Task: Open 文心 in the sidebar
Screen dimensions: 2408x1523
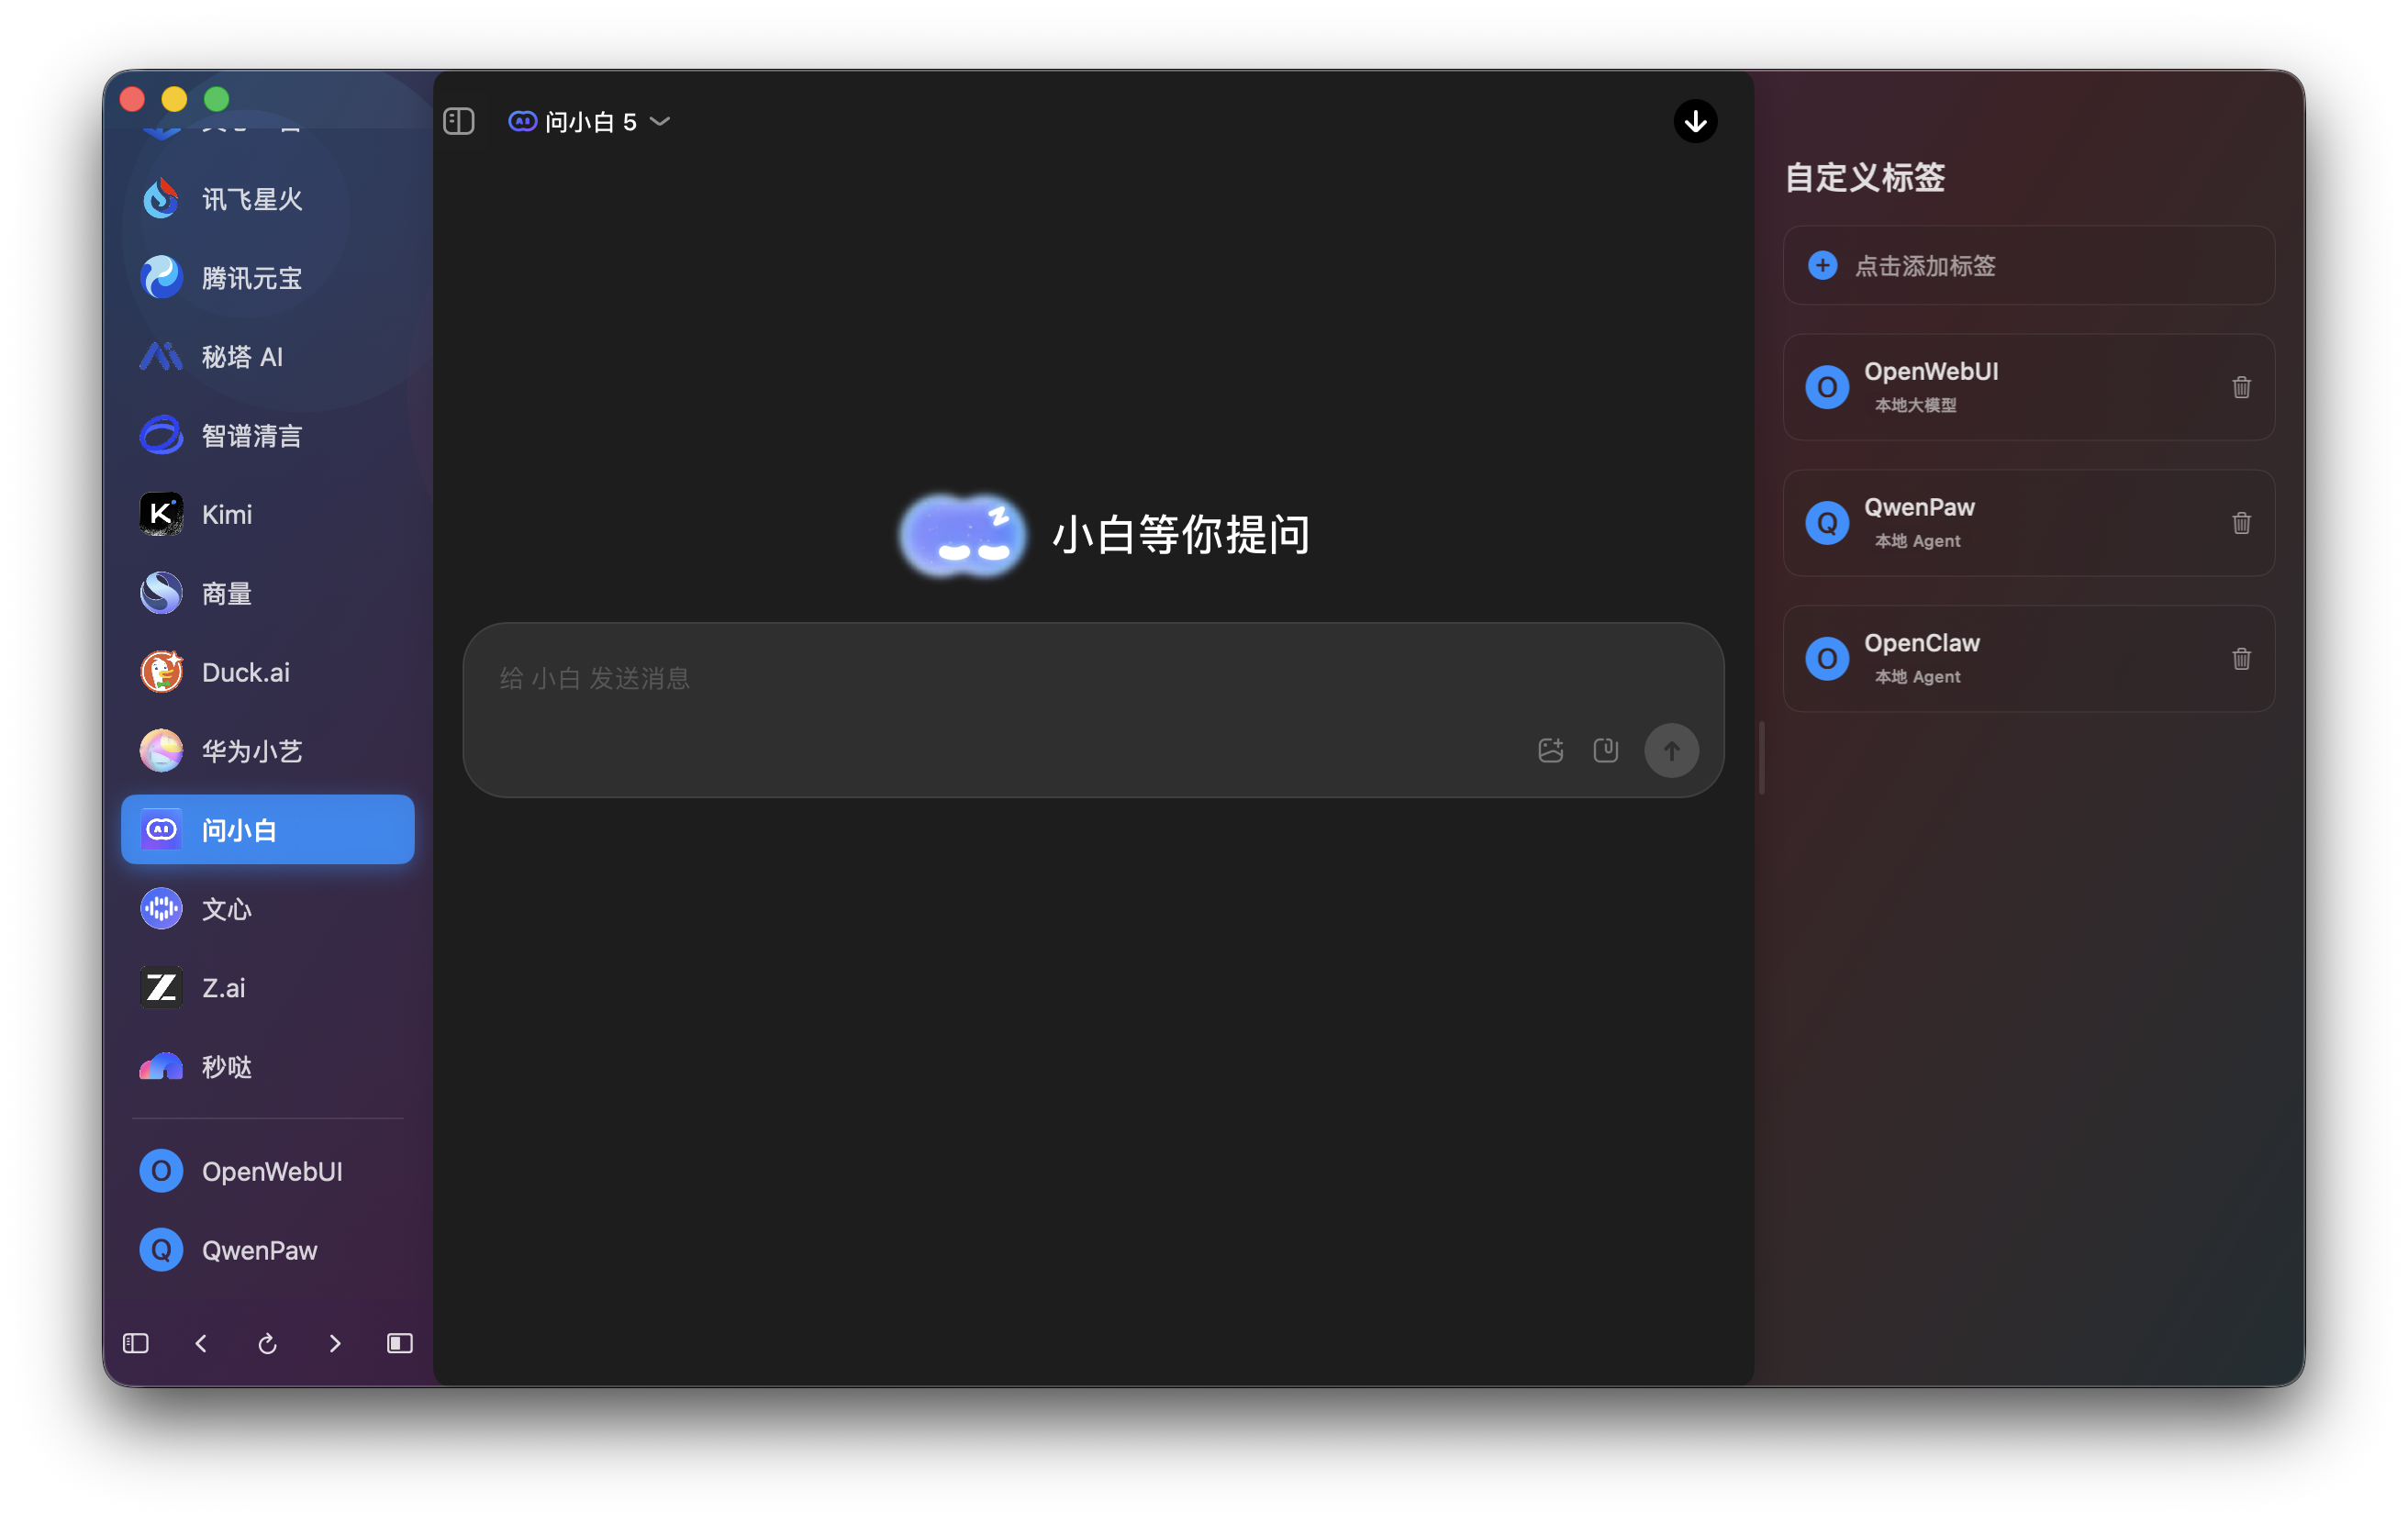Action: (267, 909)
